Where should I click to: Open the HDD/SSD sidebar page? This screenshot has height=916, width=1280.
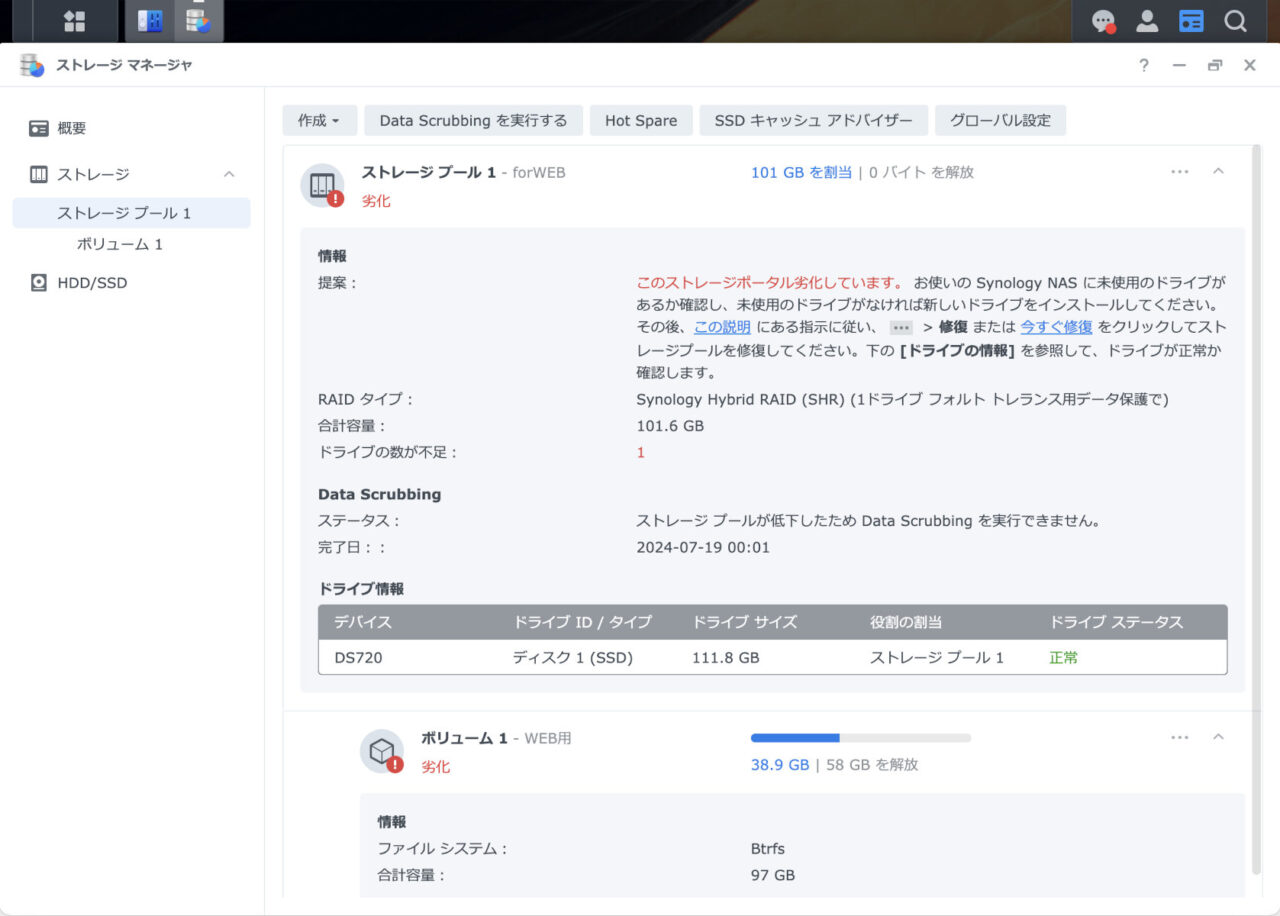click(92, 283)
